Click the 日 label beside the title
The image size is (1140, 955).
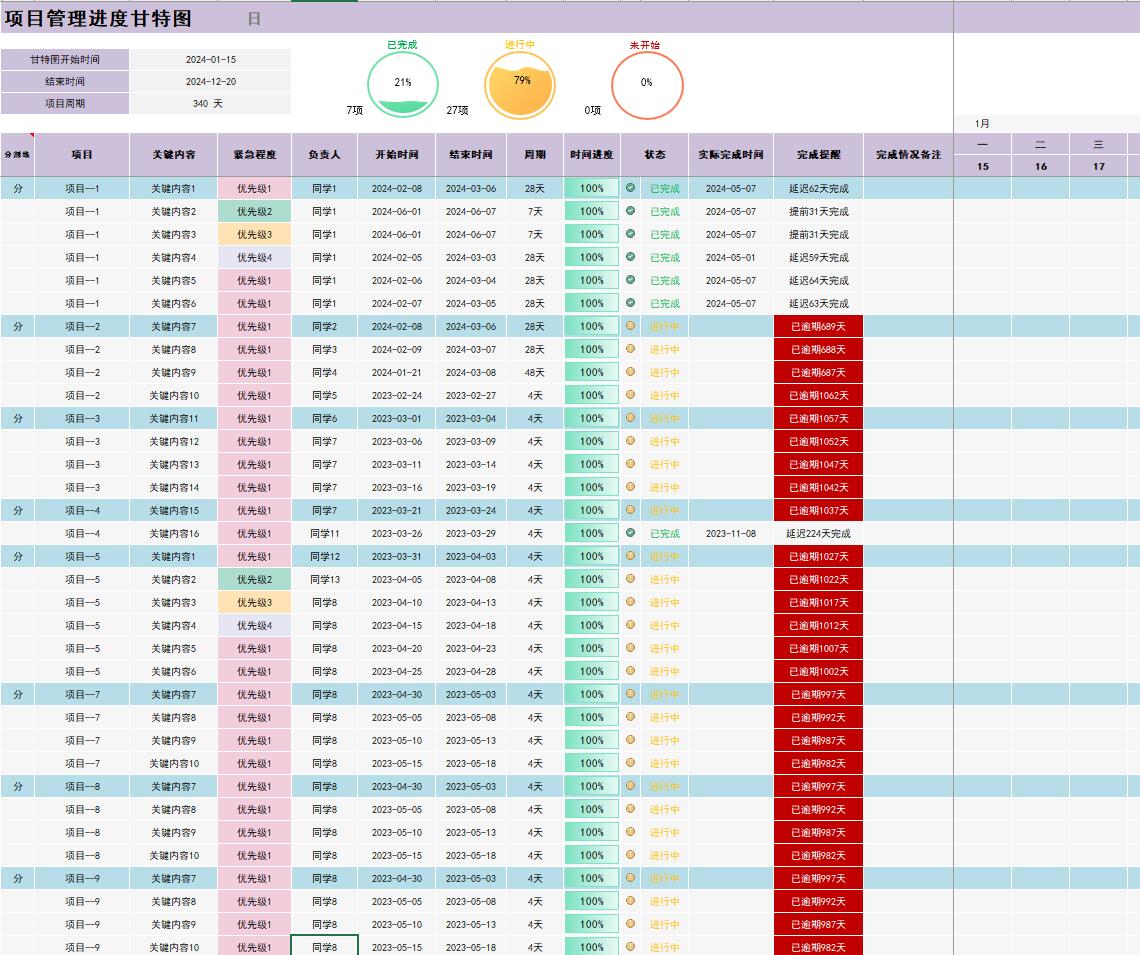tap(254, 19)
